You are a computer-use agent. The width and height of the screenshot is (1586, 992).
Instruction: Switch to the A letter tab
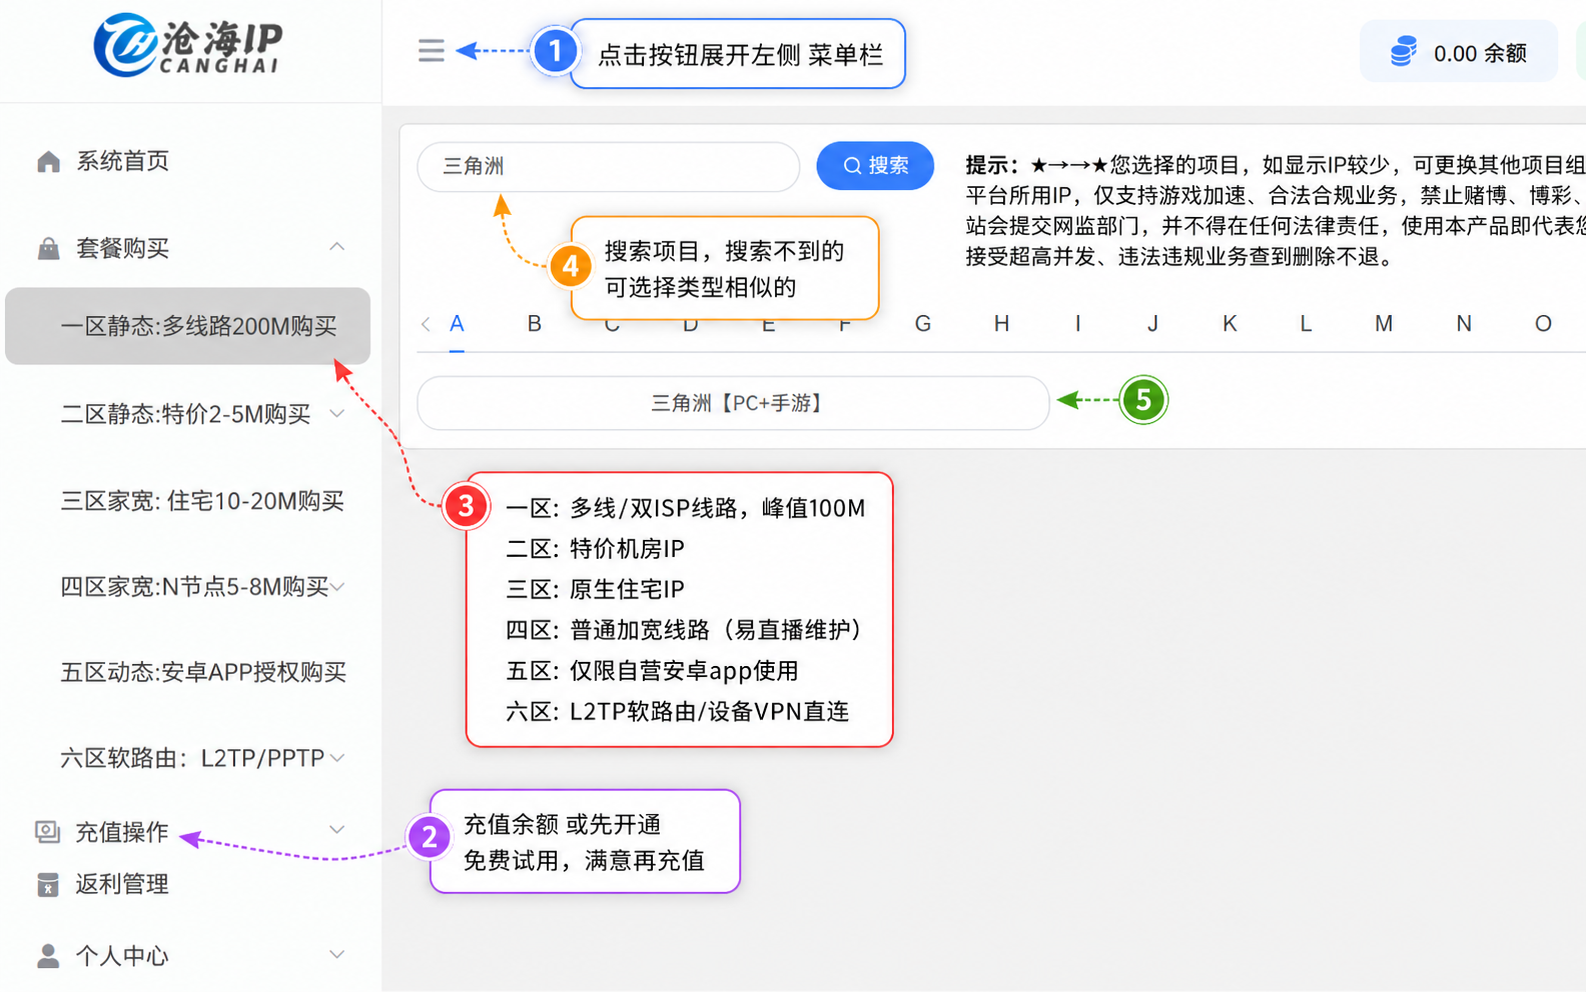coord(457,324)
